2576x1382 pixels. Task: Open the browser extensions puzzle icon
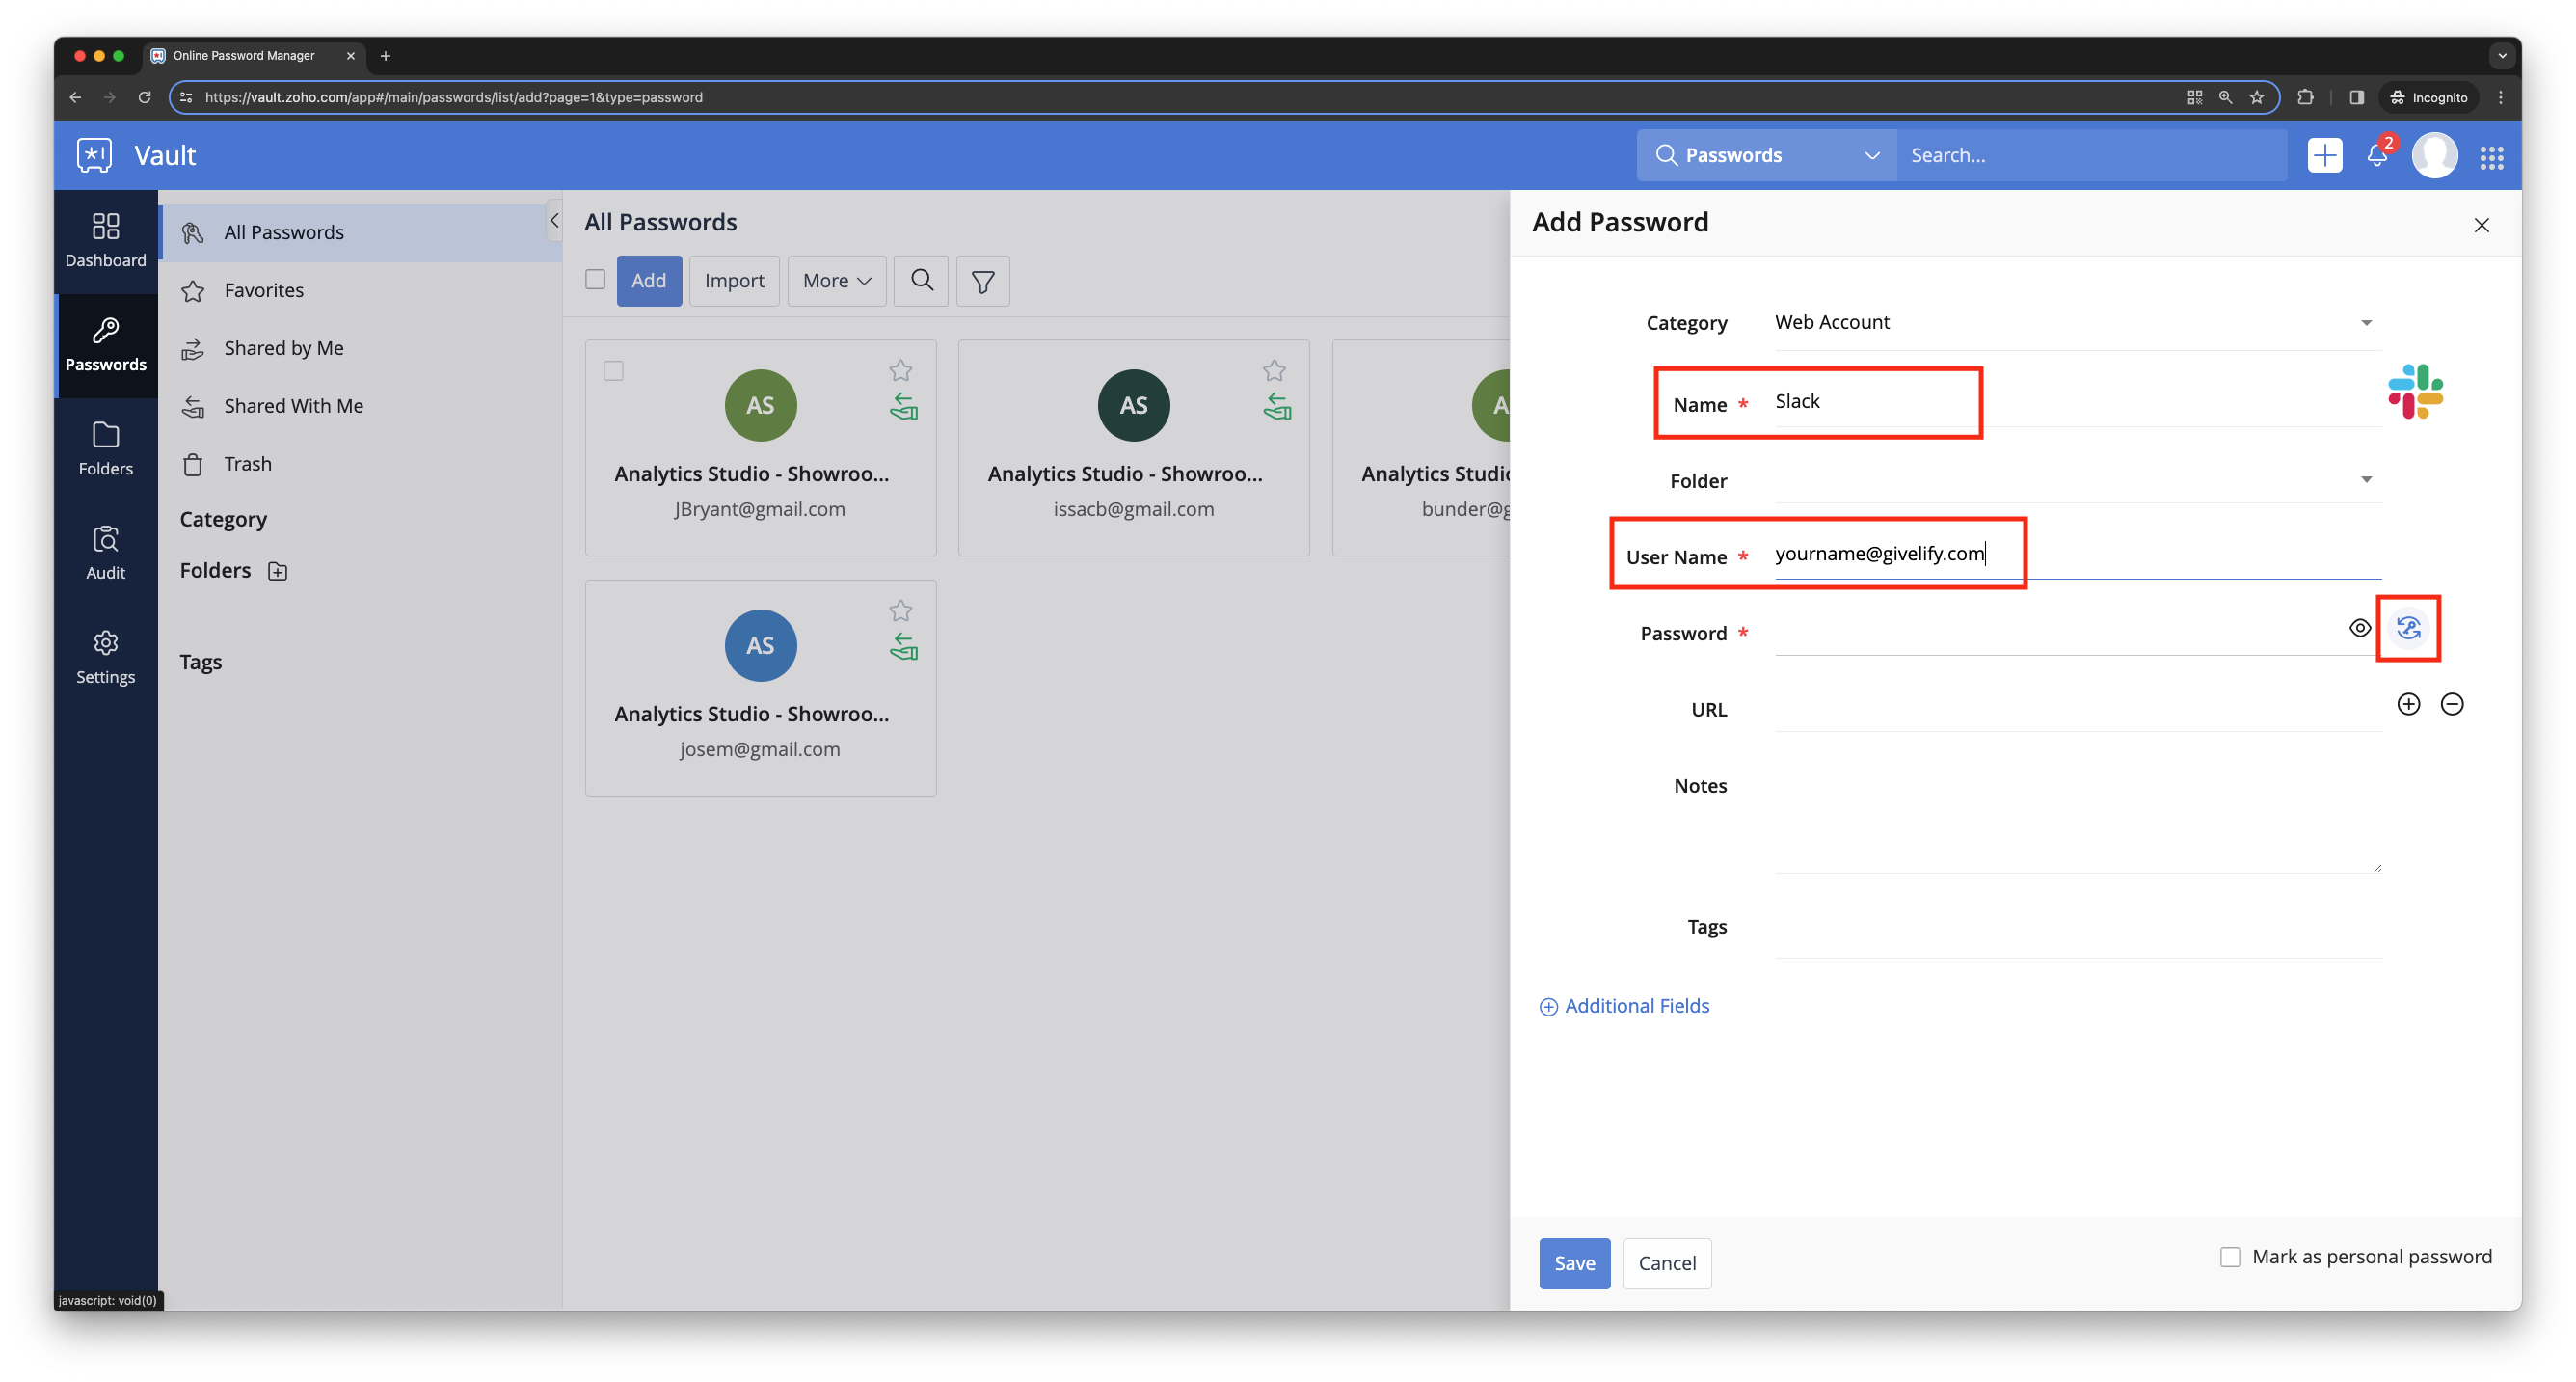click(2305, 97)
